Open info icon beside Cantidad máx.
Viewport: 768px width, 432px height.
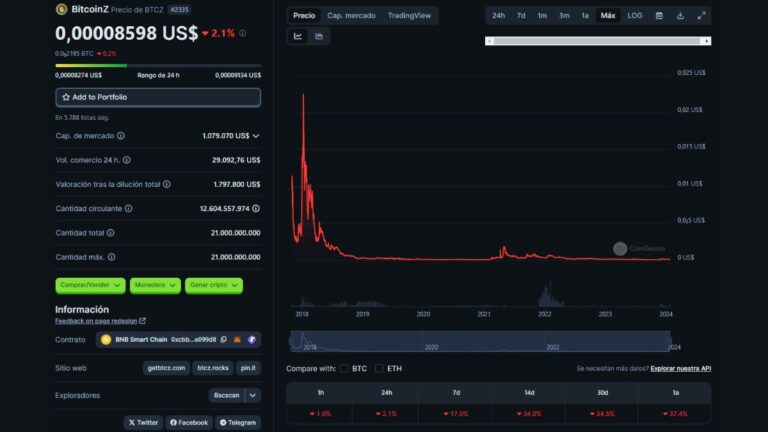click(112, 257)
